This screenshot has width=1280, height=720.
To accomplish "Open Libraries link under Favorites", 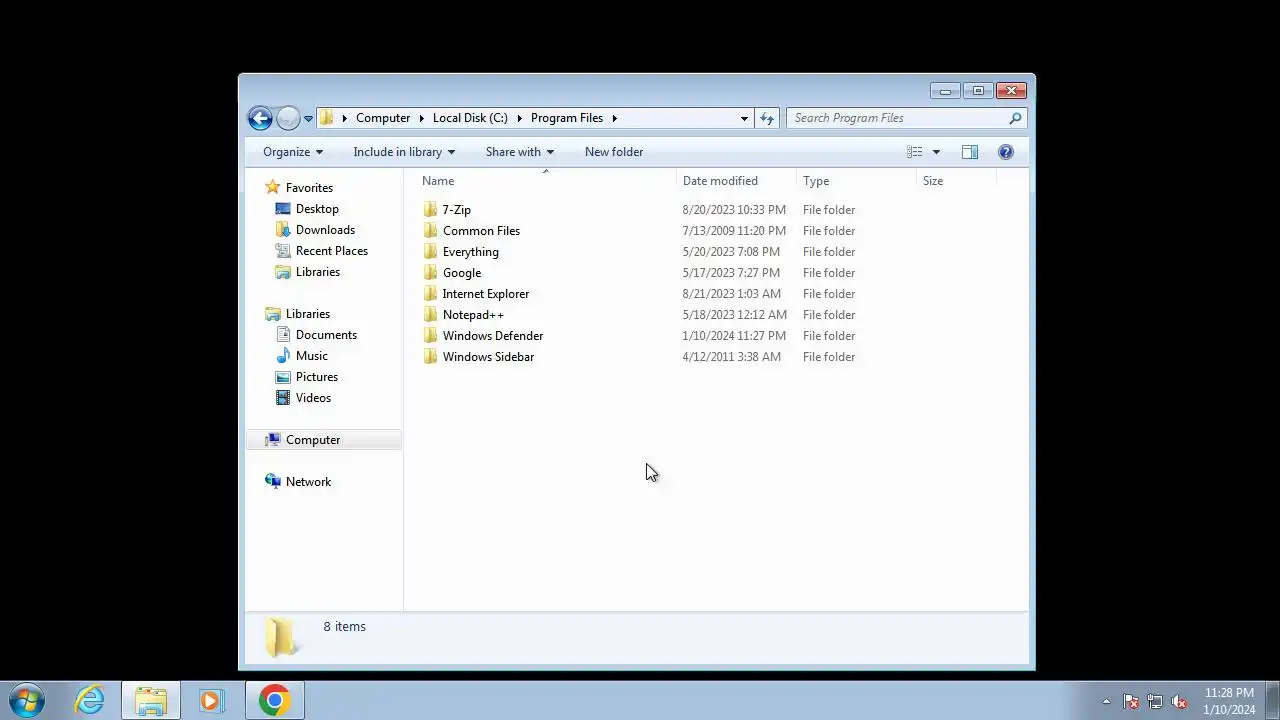I will point(318,272).
